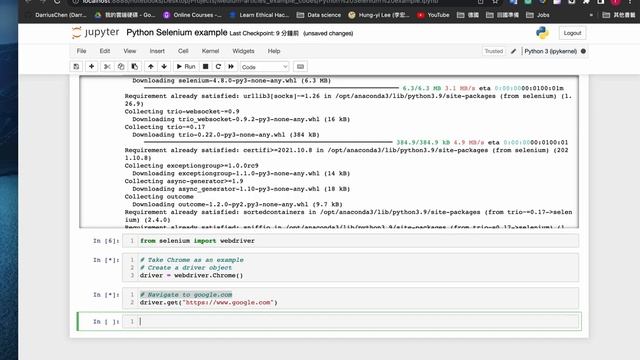Interrupt the kernel with stop icon
640x360 pixels.
(206, 67)
